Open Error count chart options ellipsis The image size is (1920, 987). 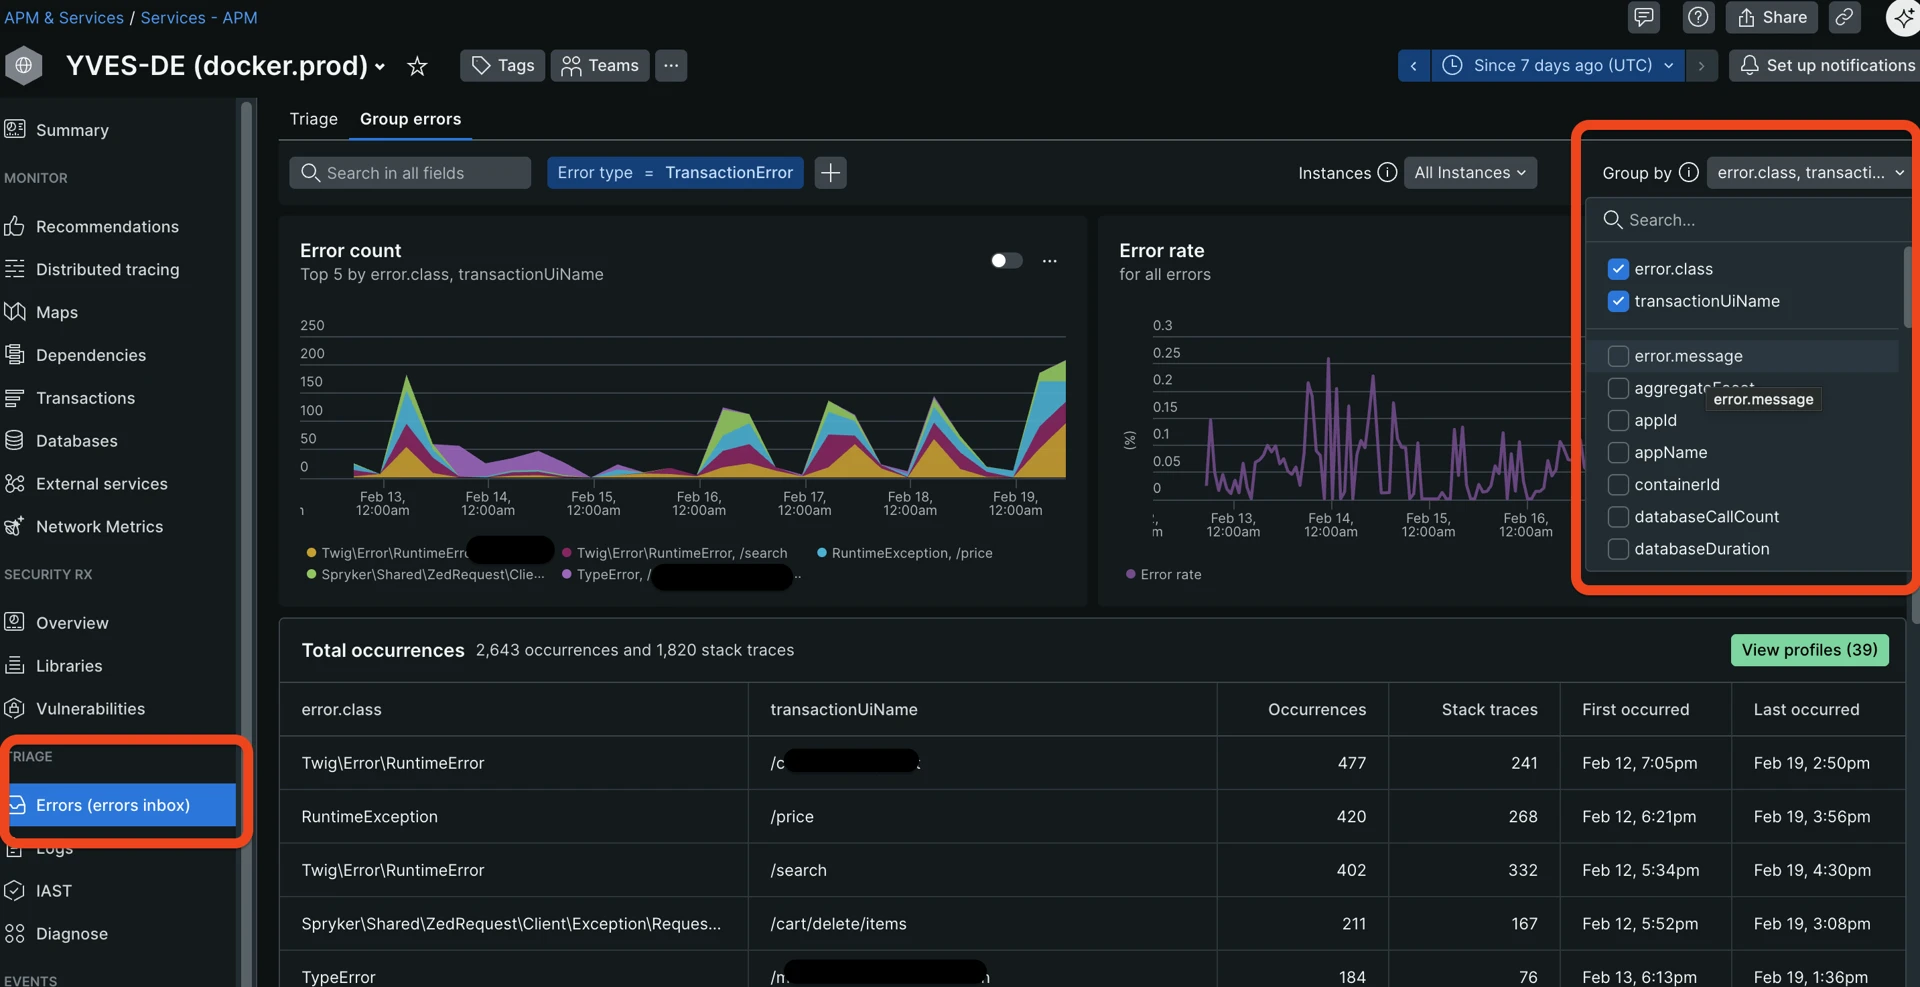point(1049,261)
